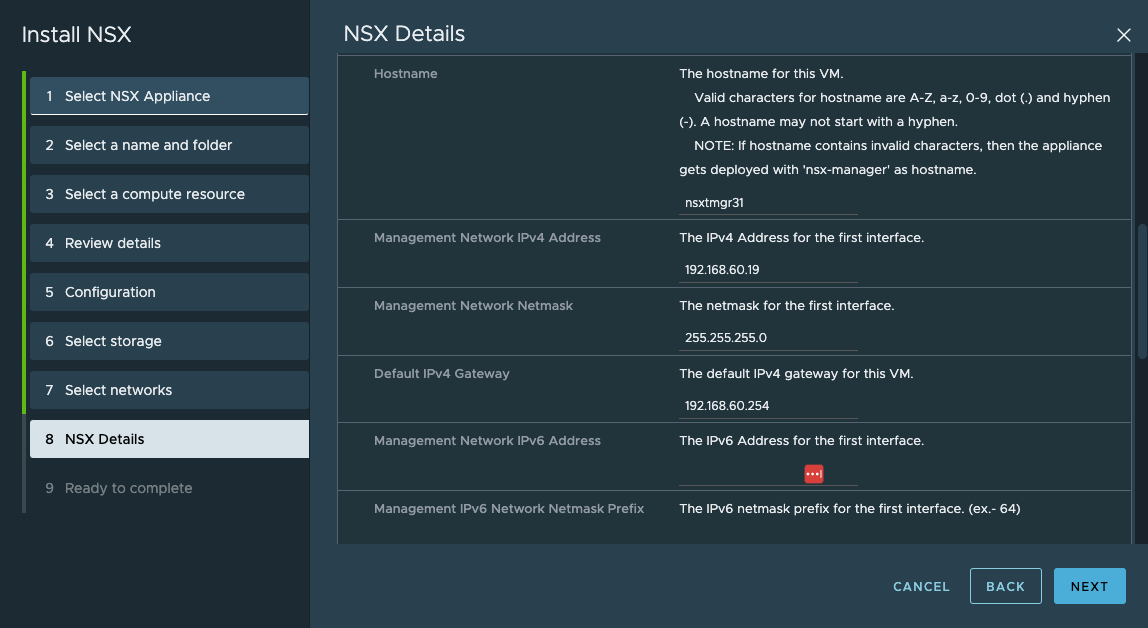Go to step 1 Select NSX Appliance
Viewport: 1148px width, 628px height.
pyautogui.click(x=169, y=96)
